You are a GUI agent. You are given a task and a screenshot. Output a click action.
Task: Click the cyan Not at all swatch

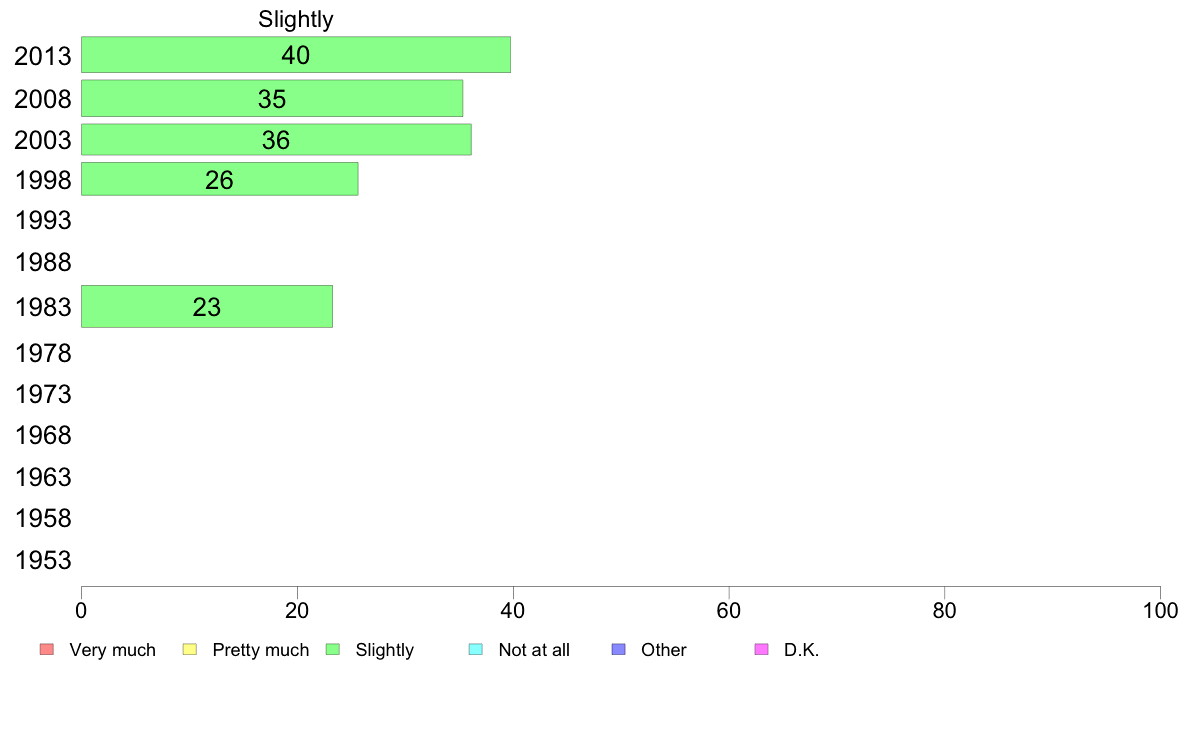[476, 650]
